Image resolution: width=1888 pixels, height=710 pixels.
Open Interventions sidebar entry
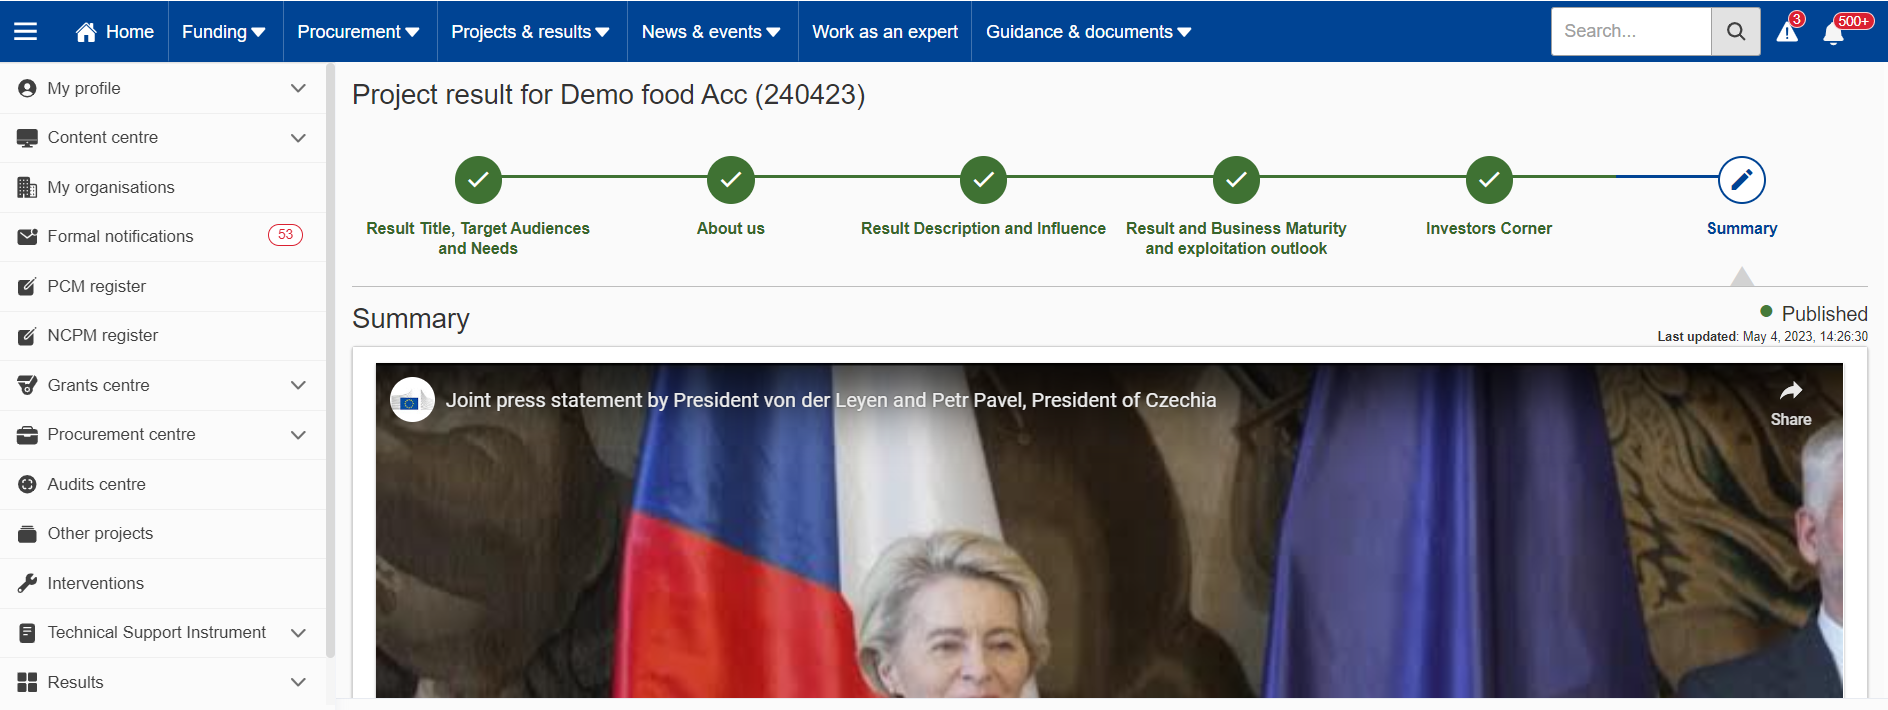[163, 583]
